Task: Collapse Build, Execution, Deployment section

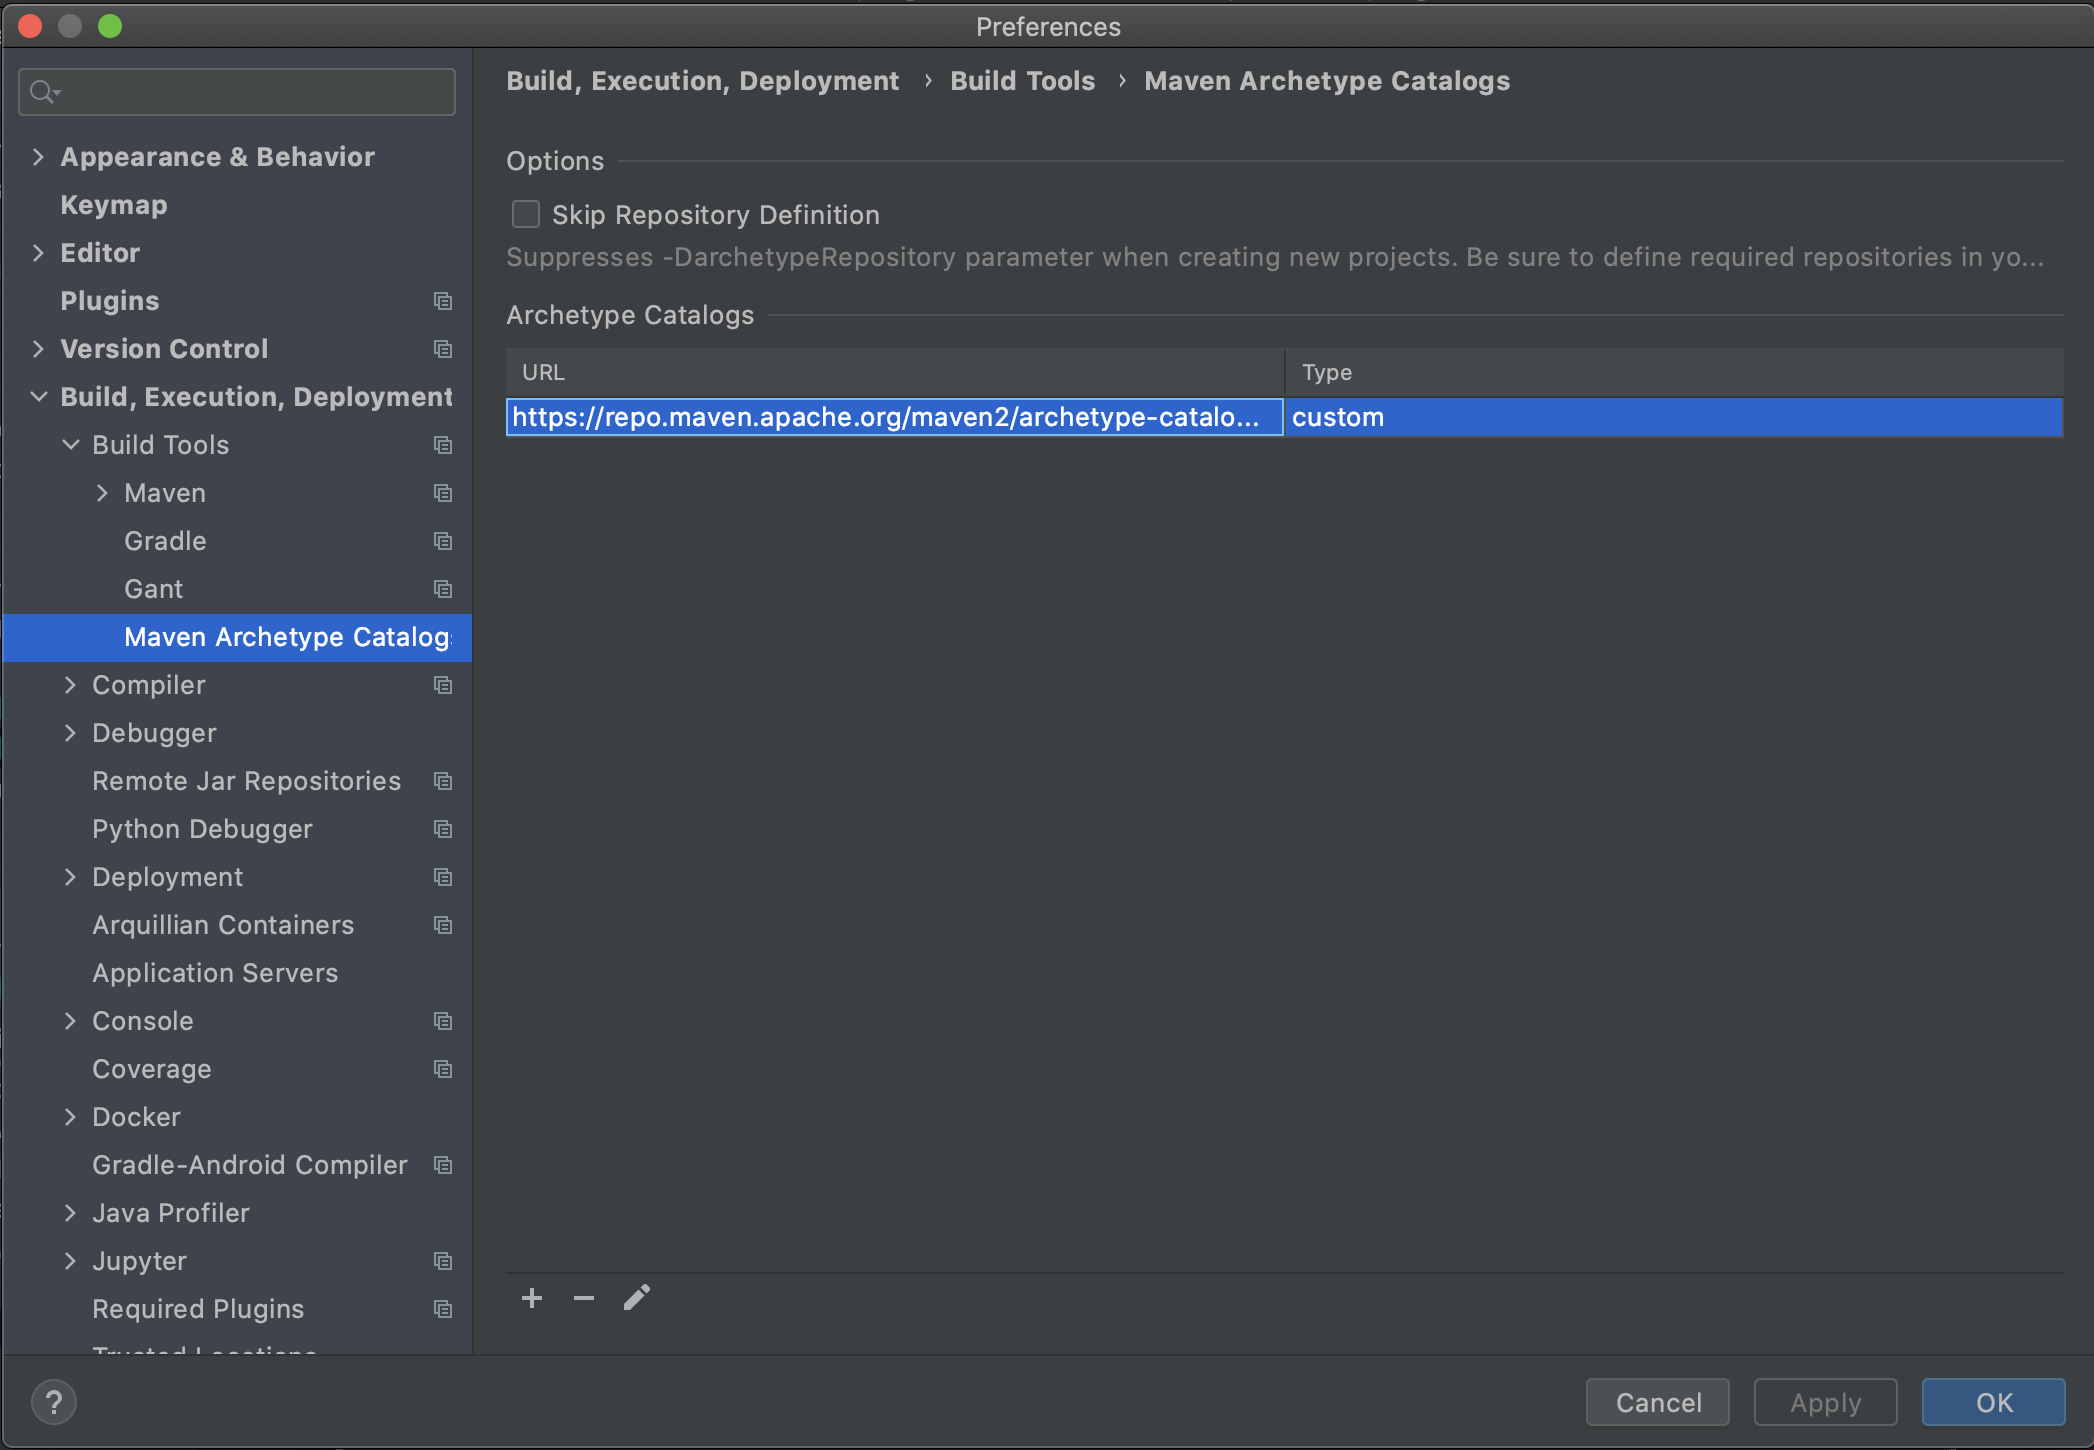Action: 38,397
